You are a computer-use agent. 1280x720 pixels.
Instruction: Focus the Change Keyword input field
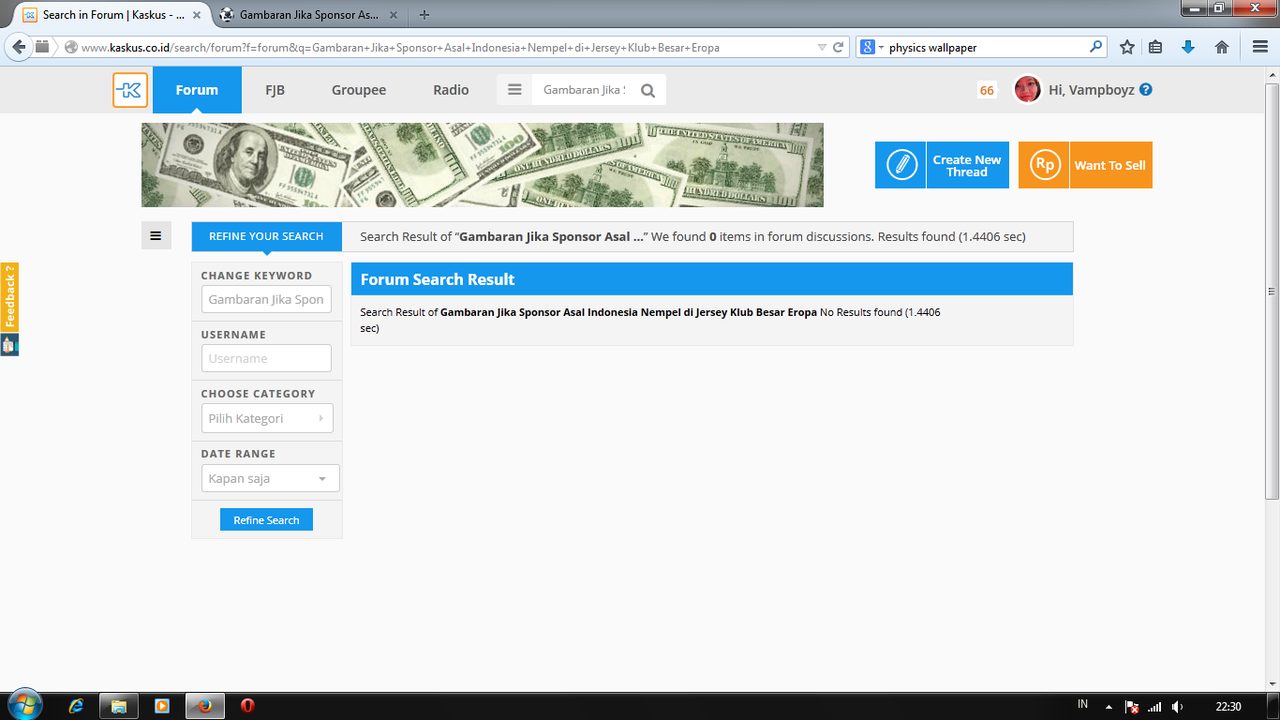point(266,299)
